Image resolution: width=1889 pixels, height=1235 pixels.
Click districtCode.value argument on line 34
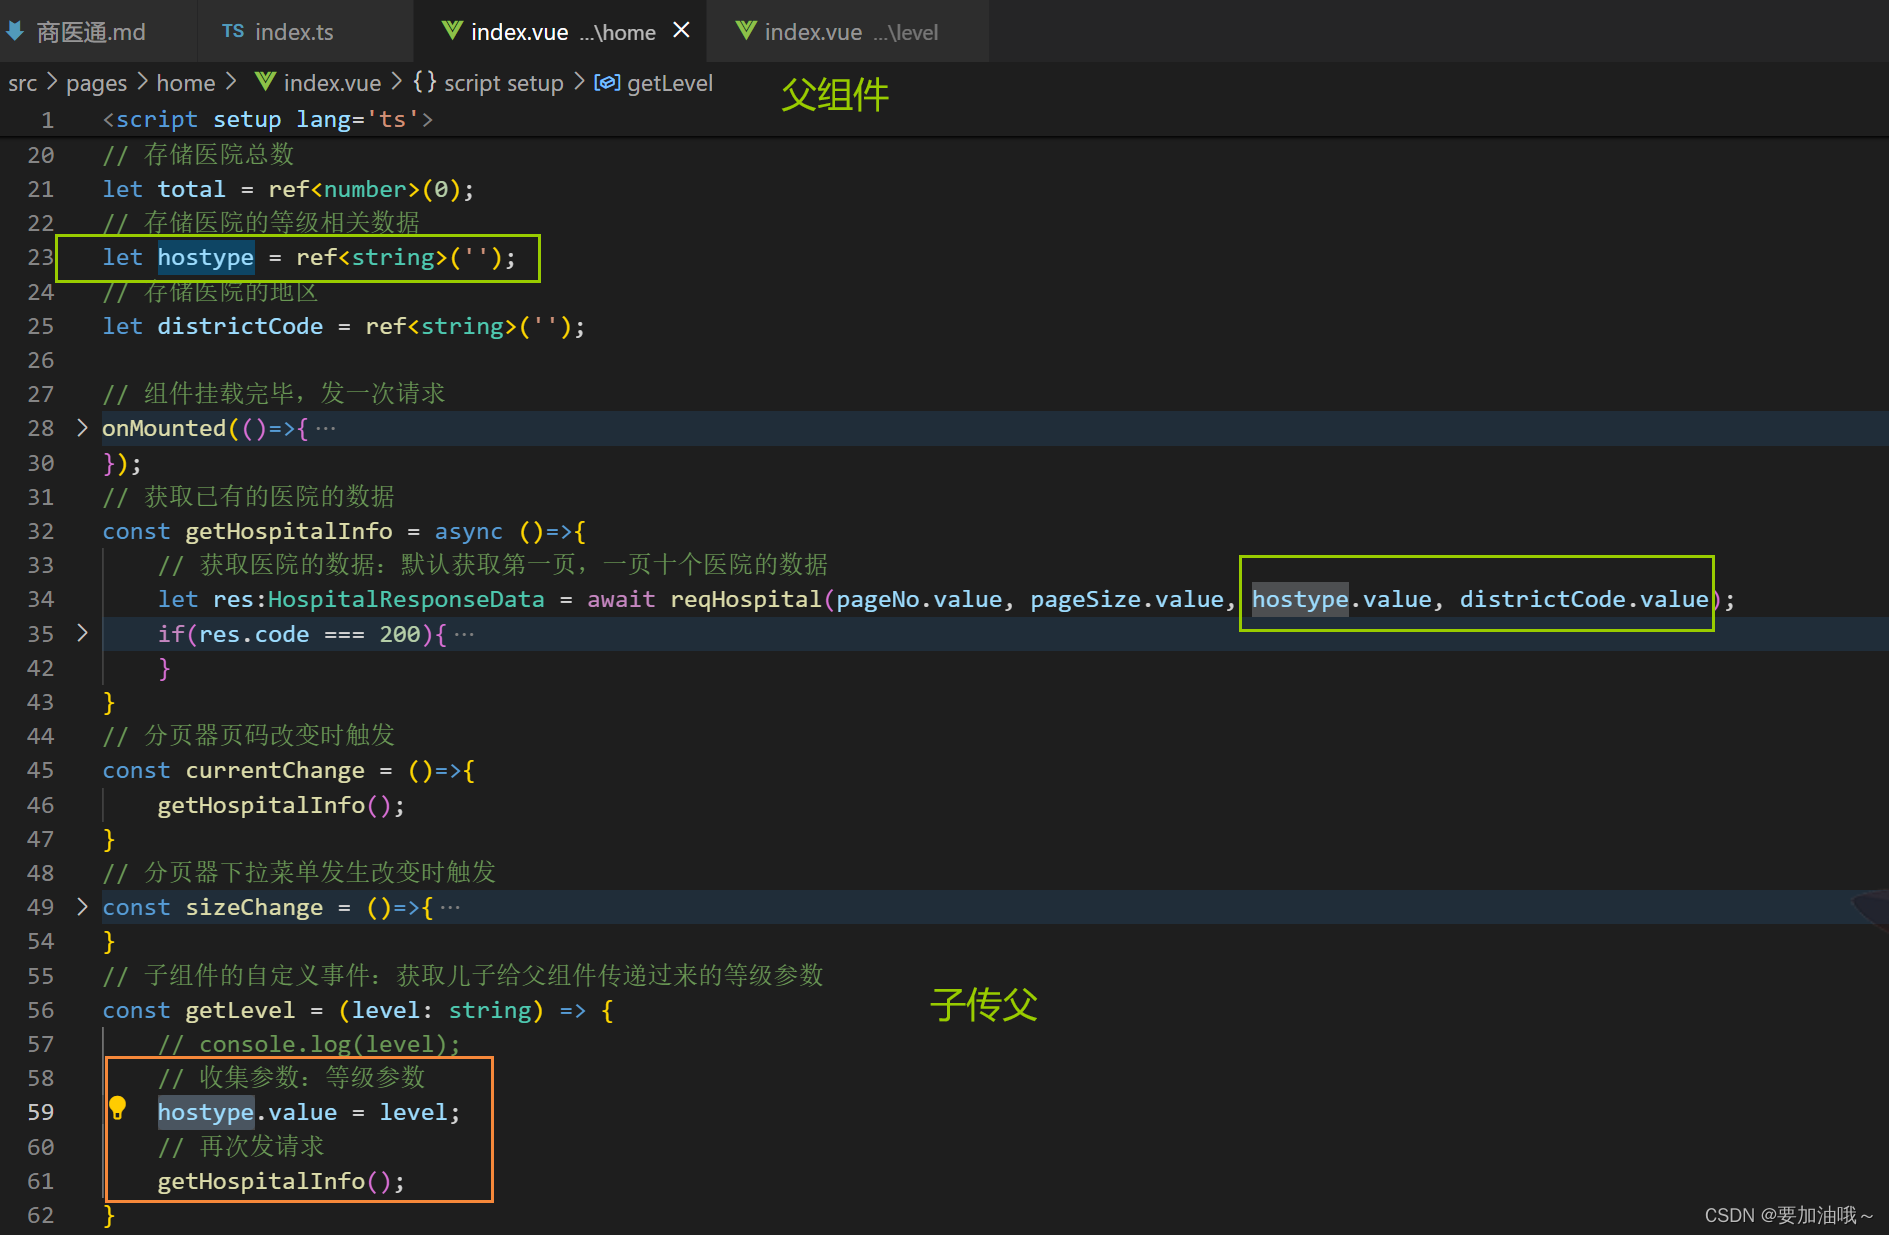tap(1584, 599)
